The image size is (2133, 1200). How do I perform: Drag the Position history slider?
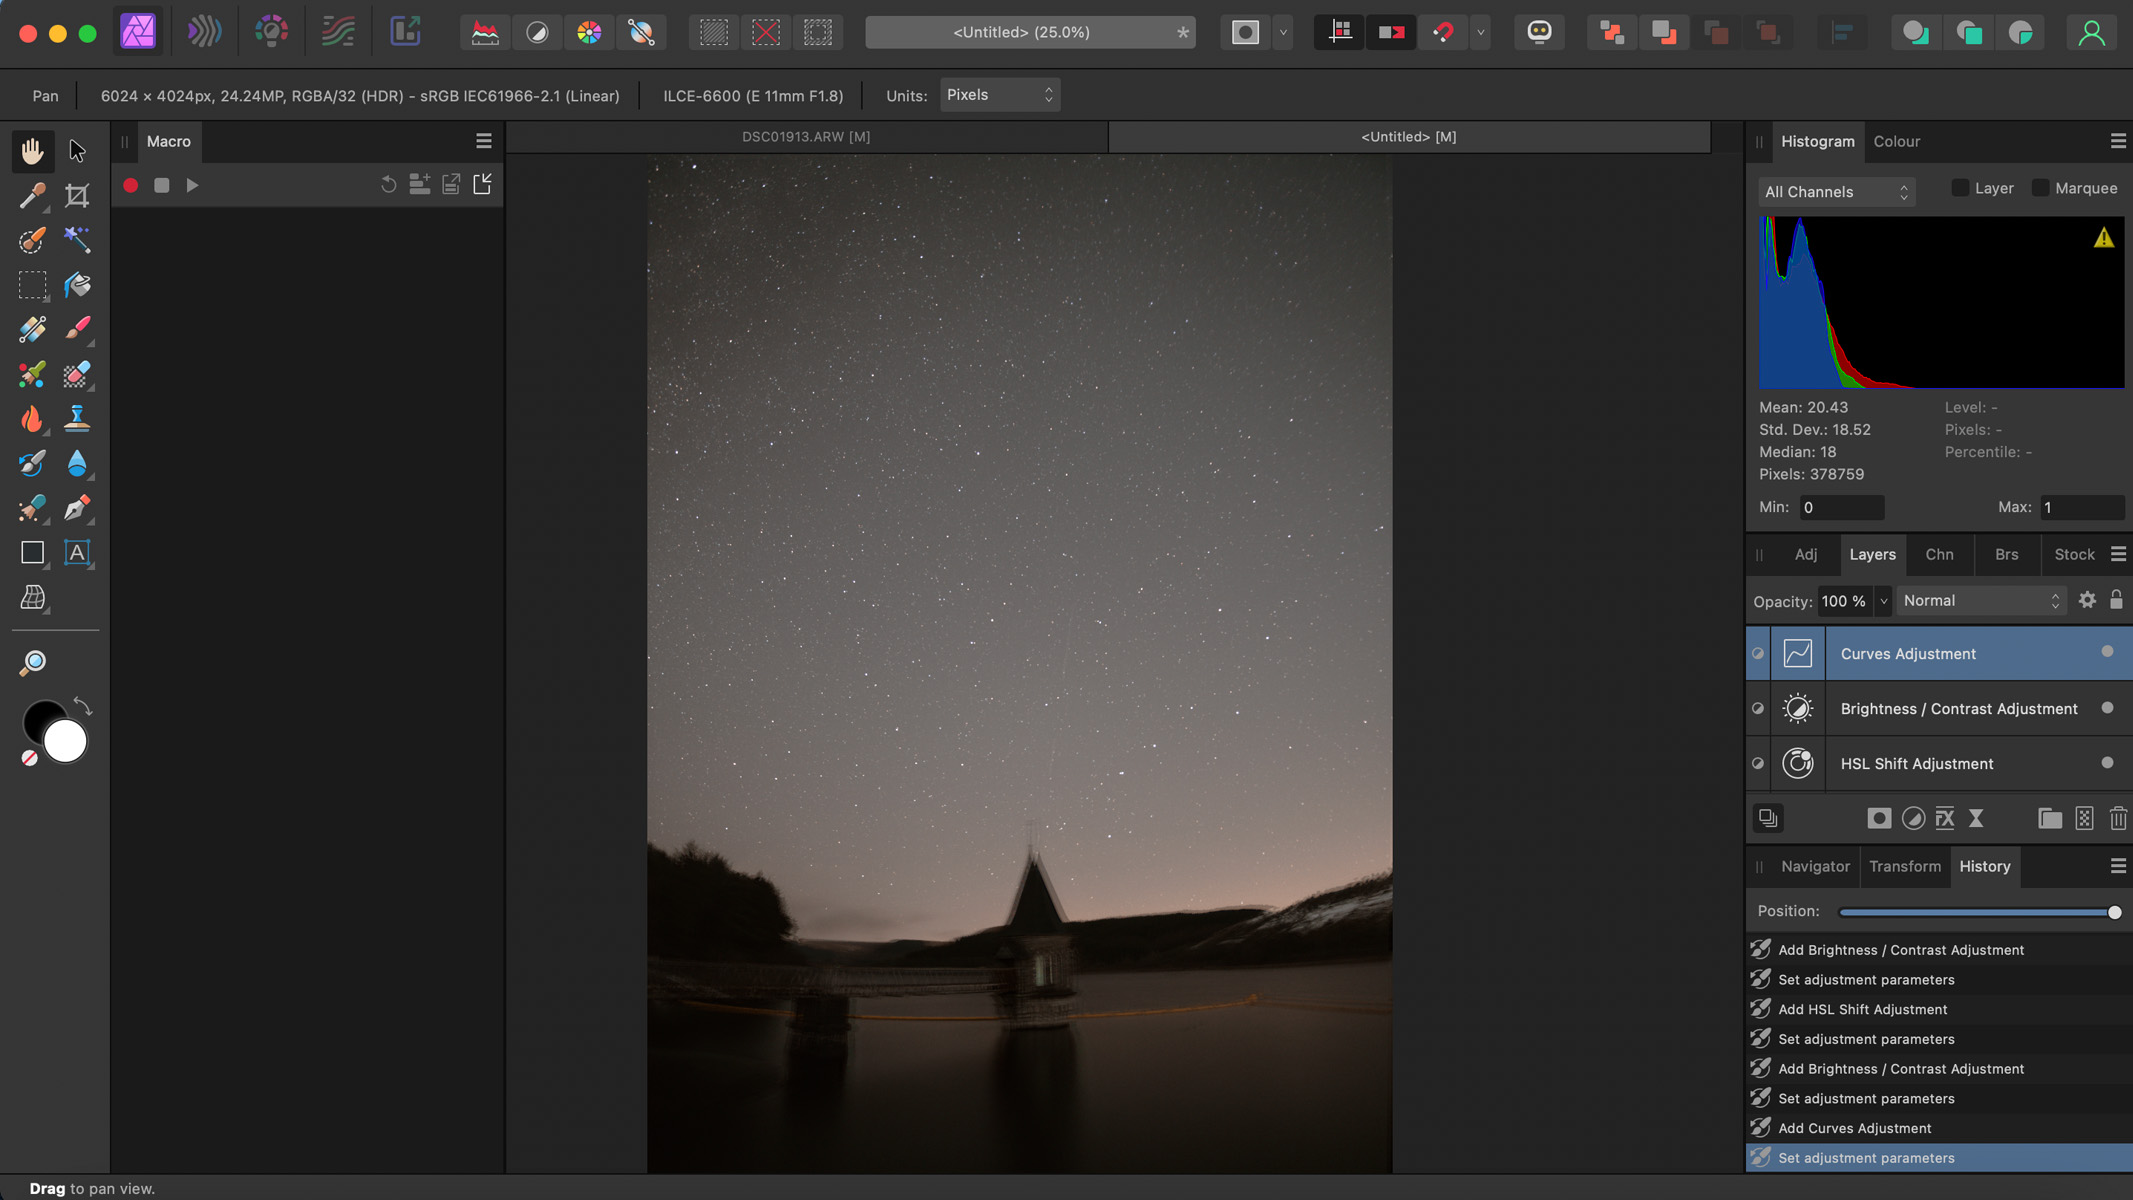click(2115, 911)
